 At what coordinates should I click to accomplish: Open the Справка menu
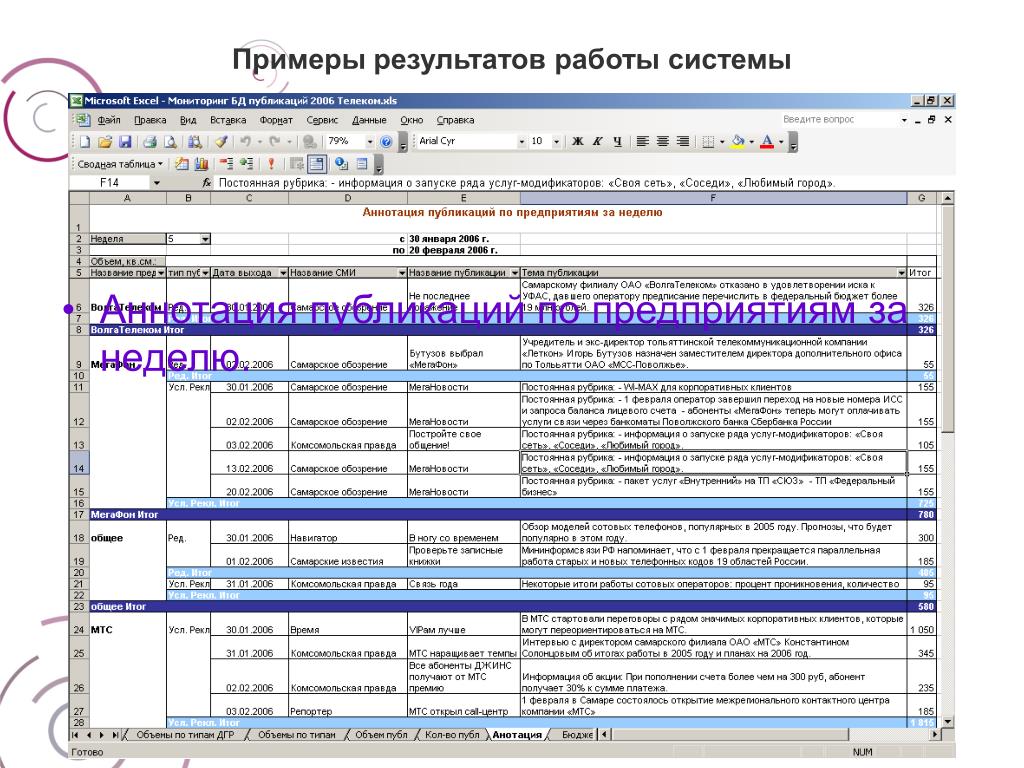click(x=455, y=120)
